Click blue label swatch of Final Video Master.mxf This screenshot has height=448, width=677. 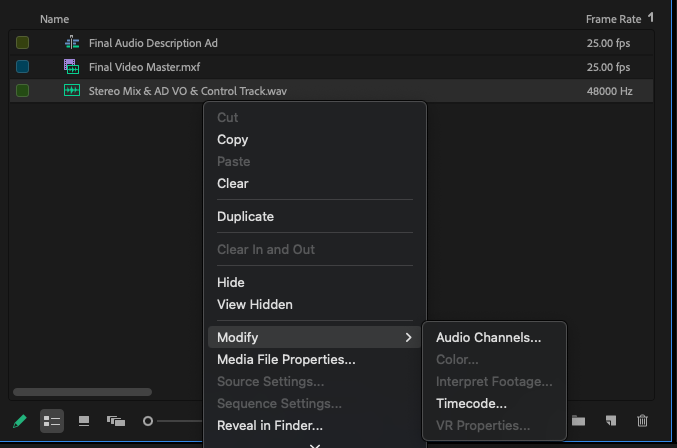click(22, 67)
